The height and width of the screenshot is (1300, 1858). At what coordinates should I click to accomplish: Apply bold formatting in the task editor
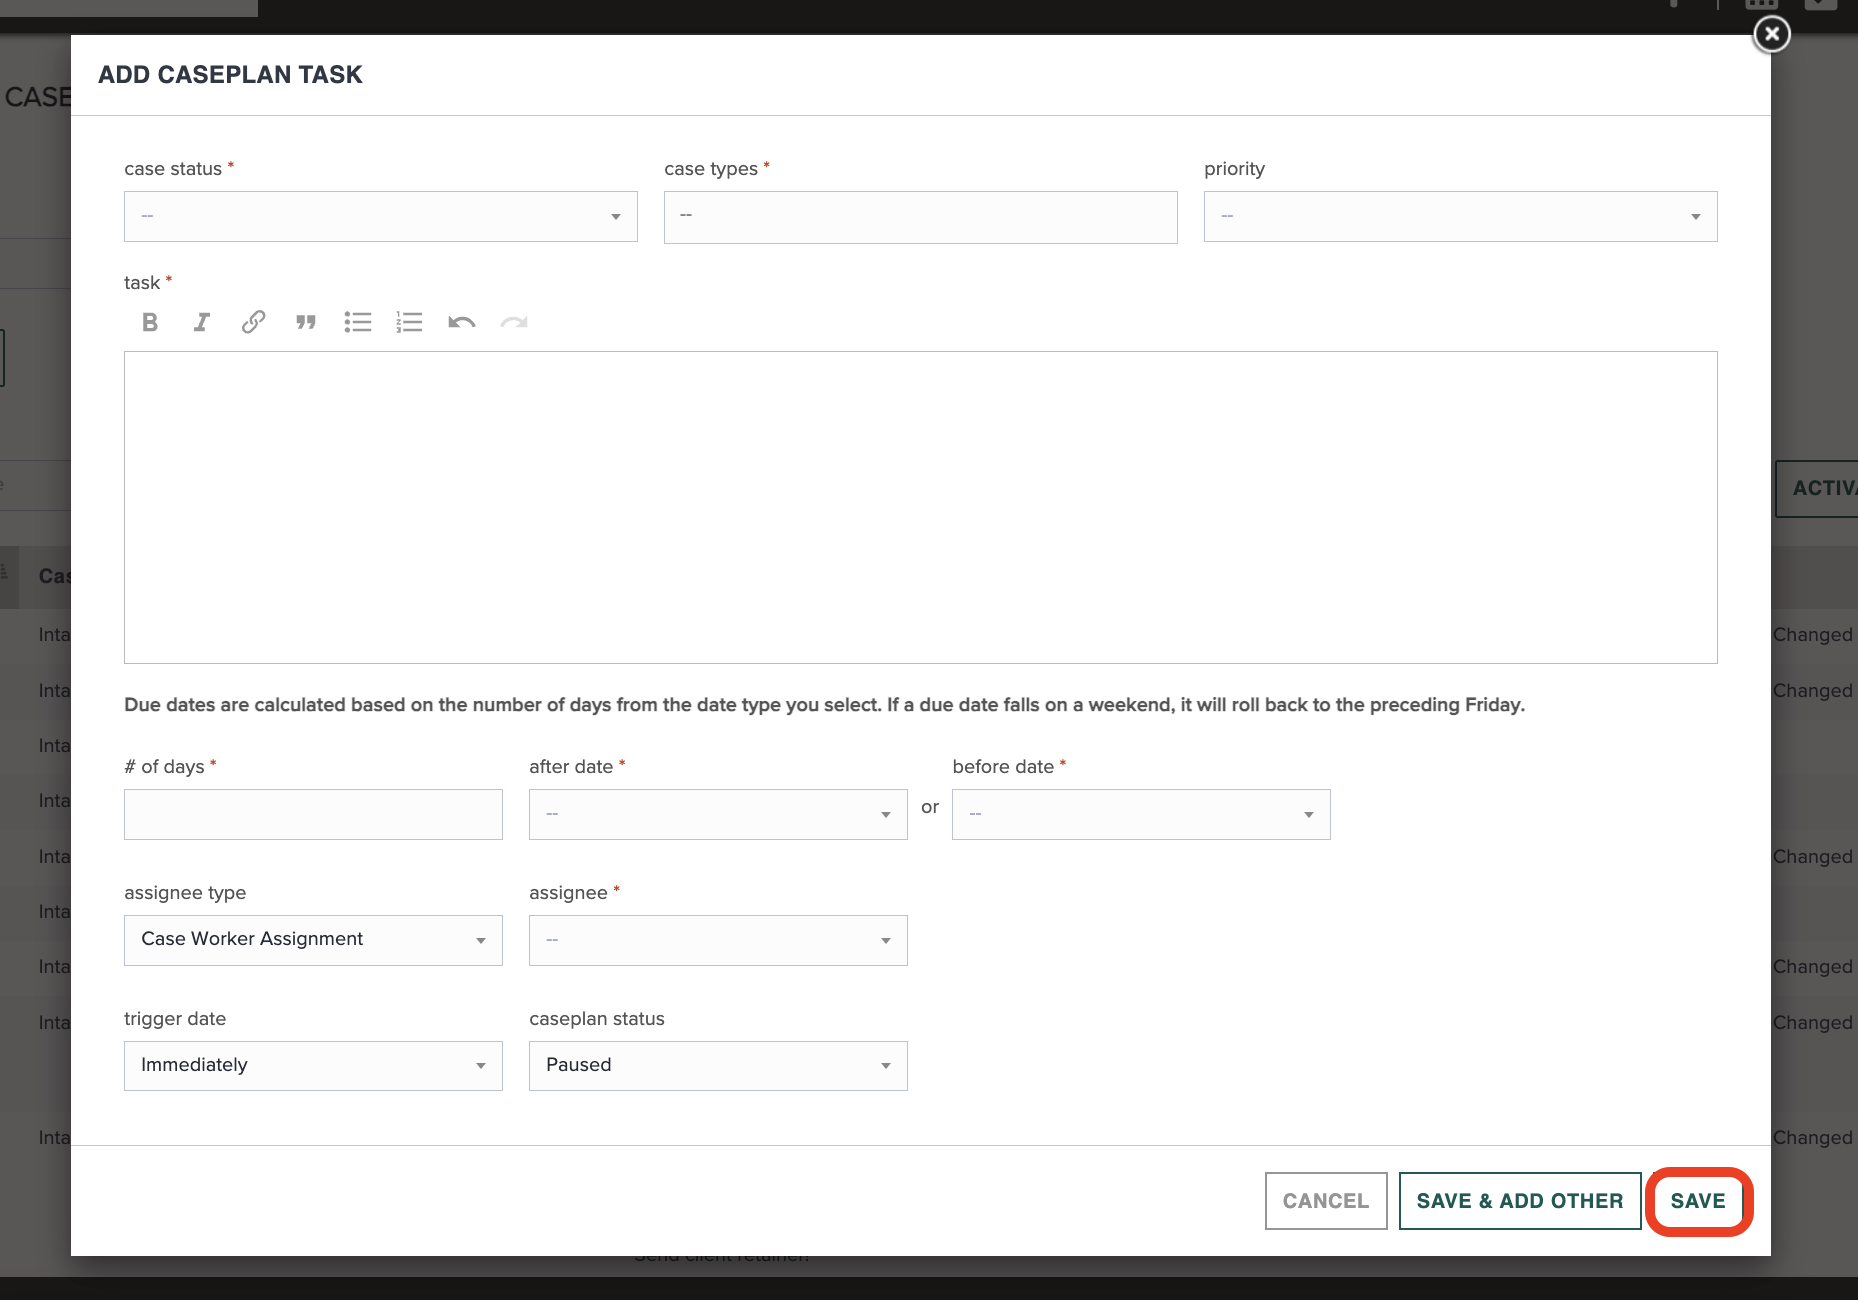click(x=149, y=322)
